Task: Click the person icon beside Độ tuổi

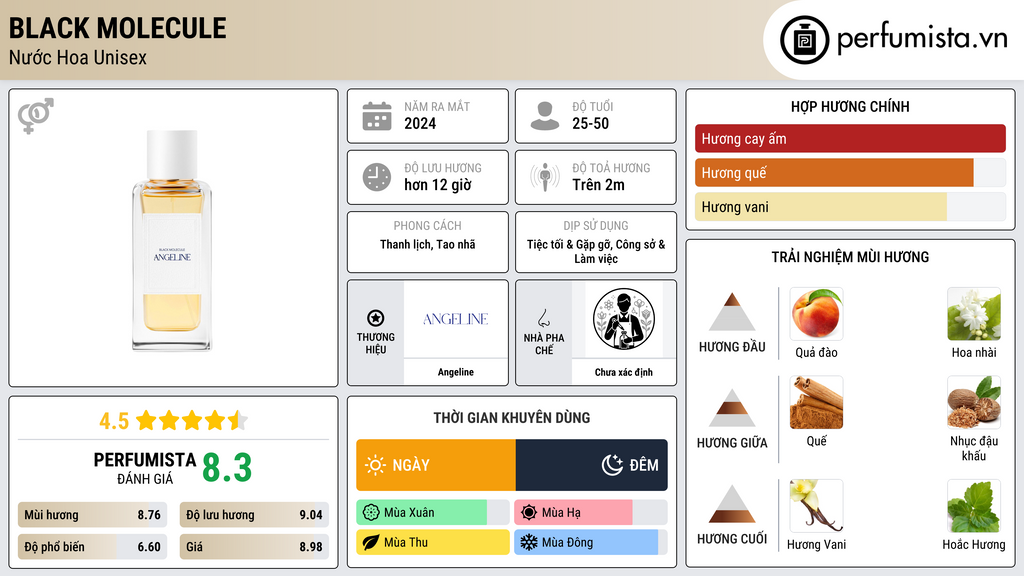Action: pyautogui.click(x=545, y=116)
